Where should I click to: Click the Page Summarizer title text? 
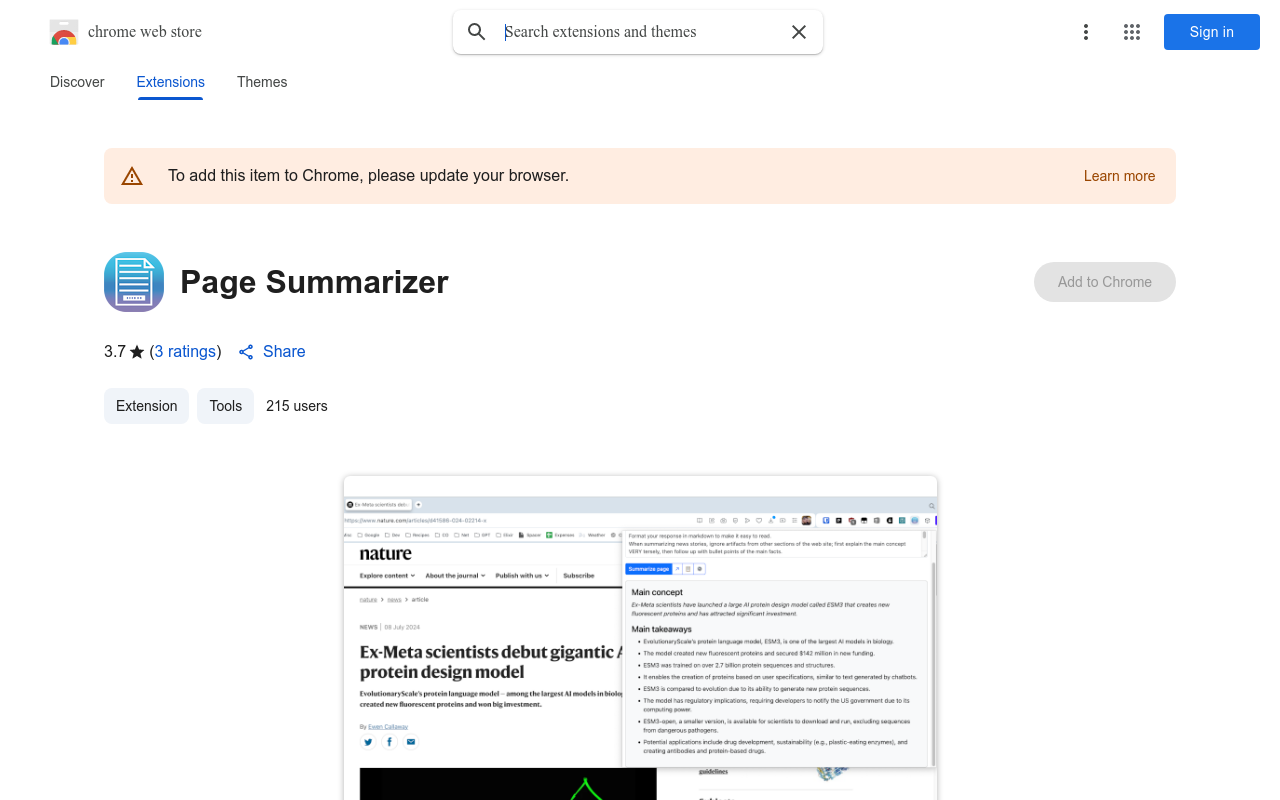click(314, 282)
